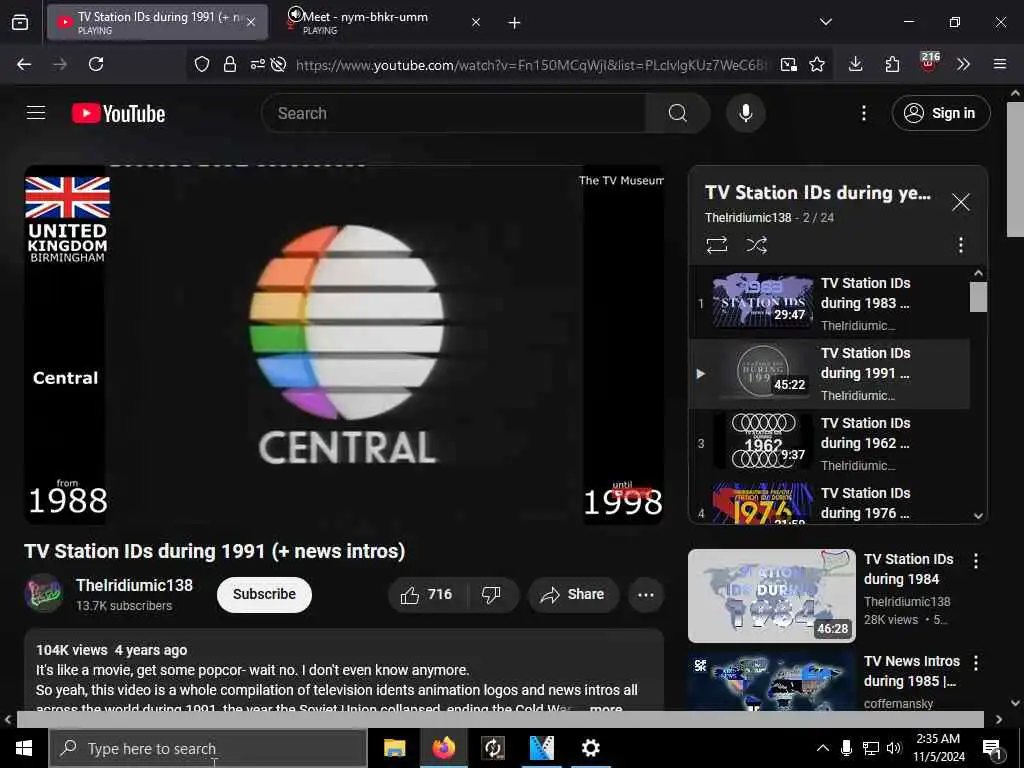Open the Firefox View icon in tab bar

tap(20, 23)
